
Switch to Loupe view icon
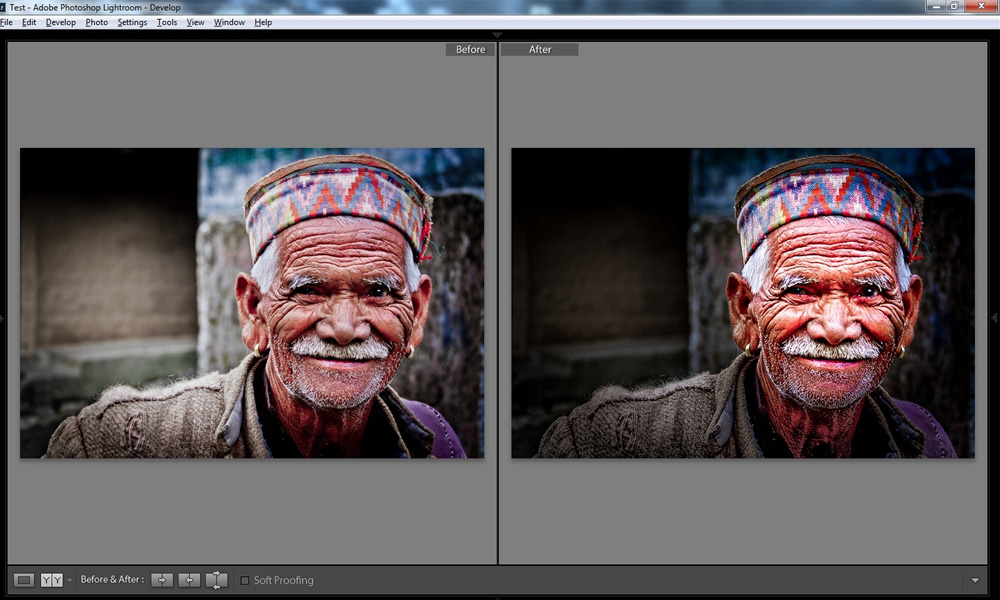click(24, 580)
